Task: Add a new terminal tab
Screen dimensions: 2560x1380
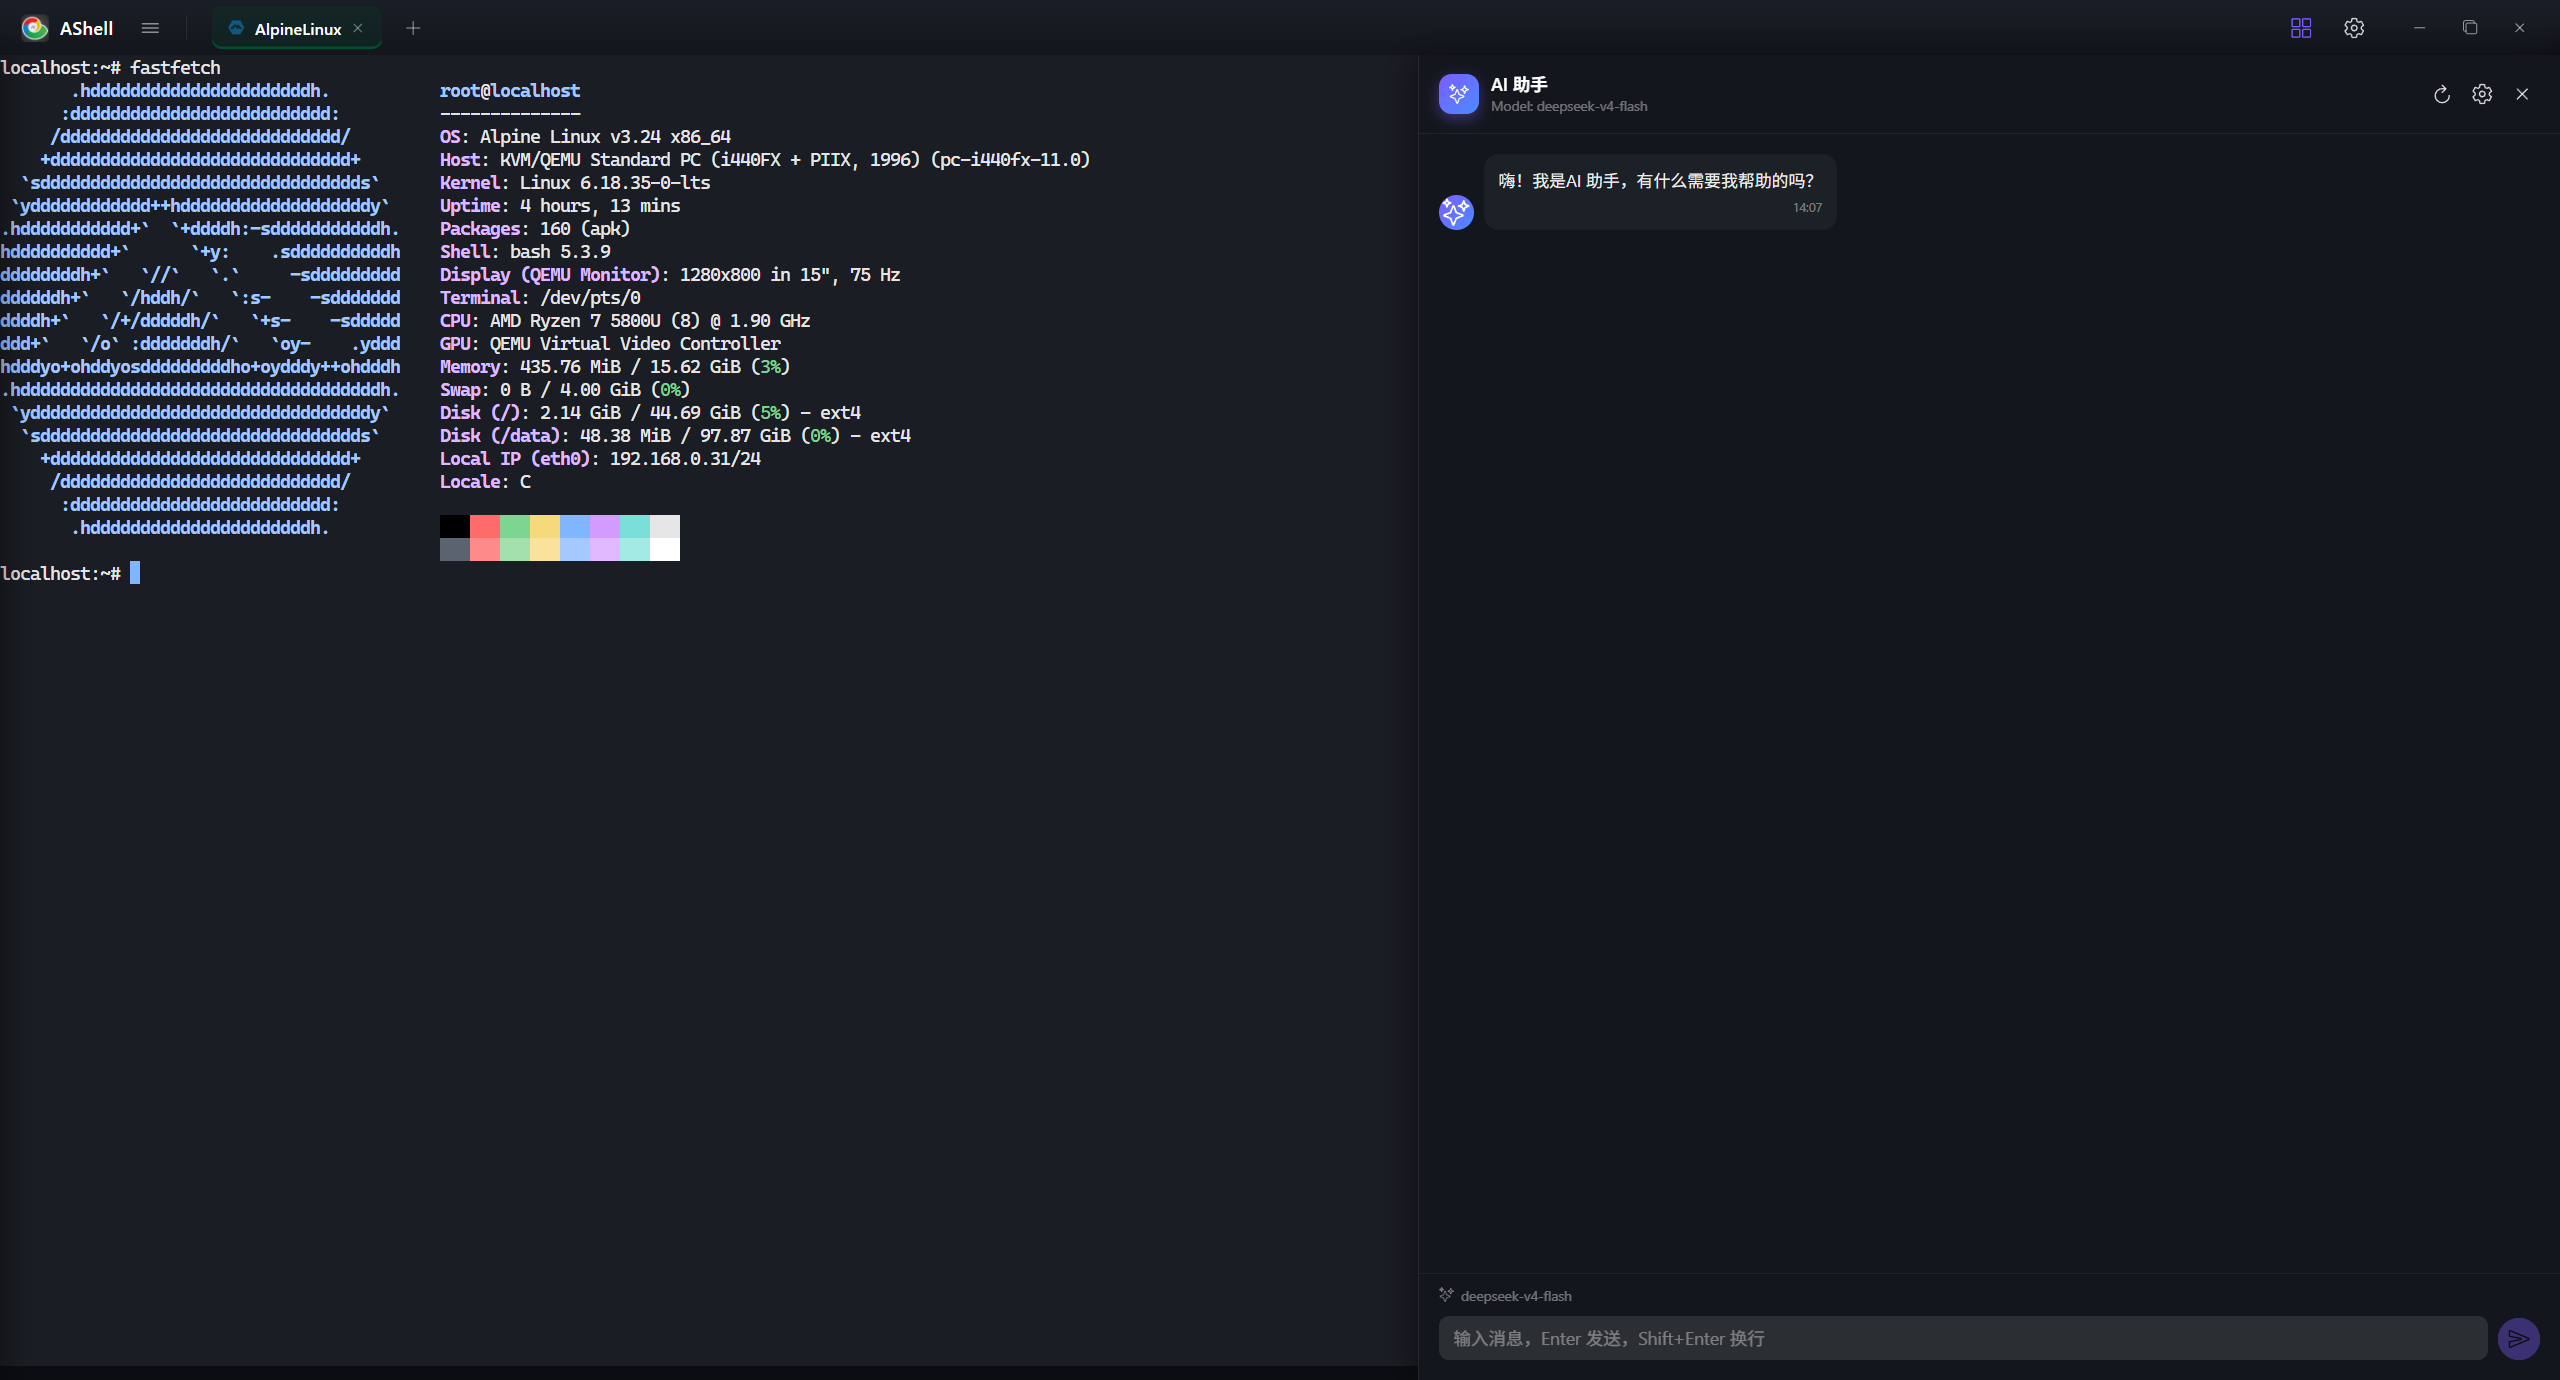Action: click(x=413, y=28)
